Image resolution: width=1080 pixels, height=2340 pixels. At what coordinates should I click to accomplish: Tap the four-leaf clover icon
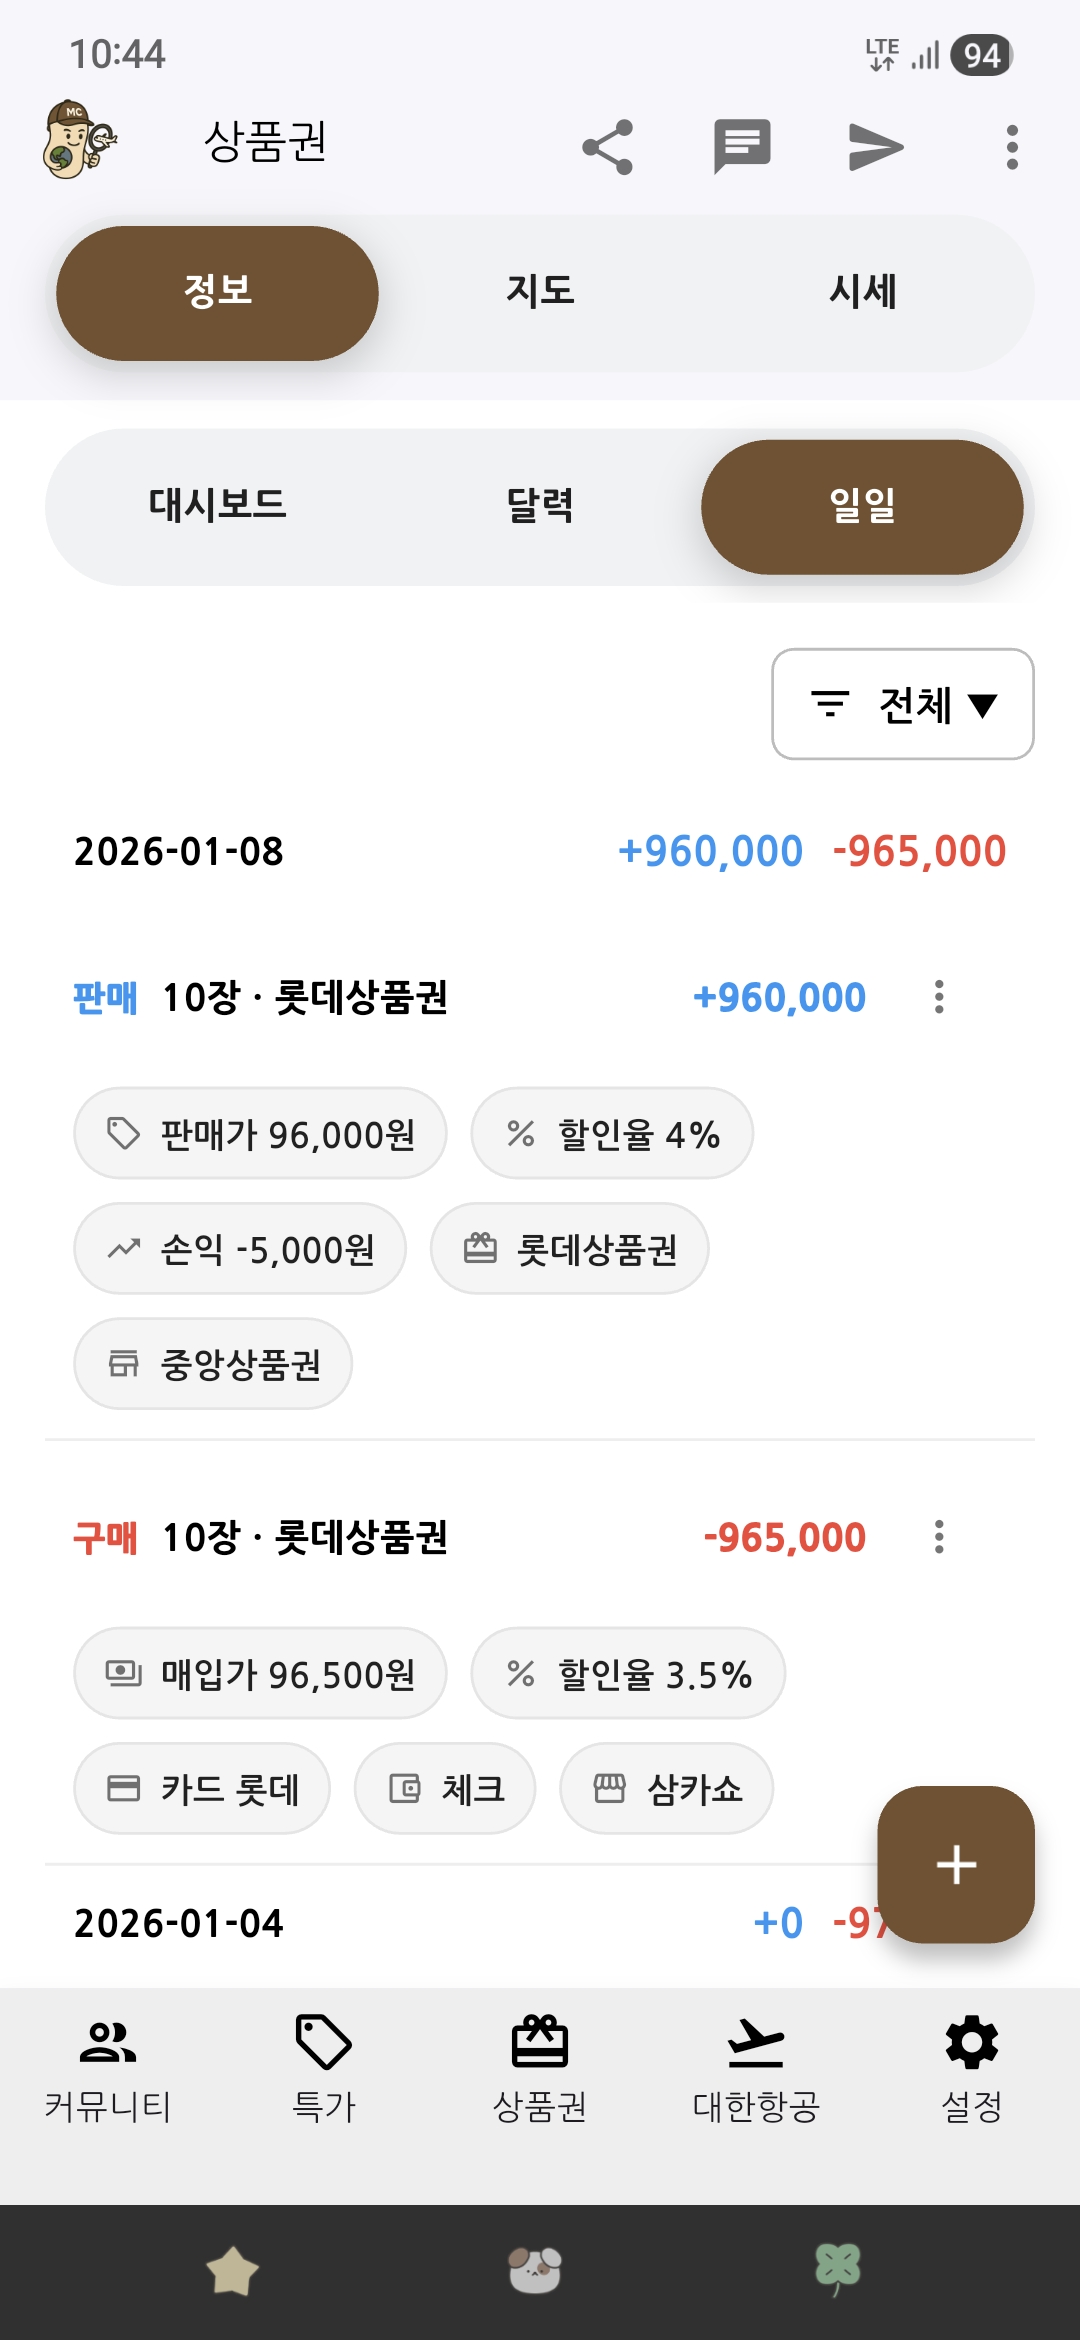(838, 2268)
